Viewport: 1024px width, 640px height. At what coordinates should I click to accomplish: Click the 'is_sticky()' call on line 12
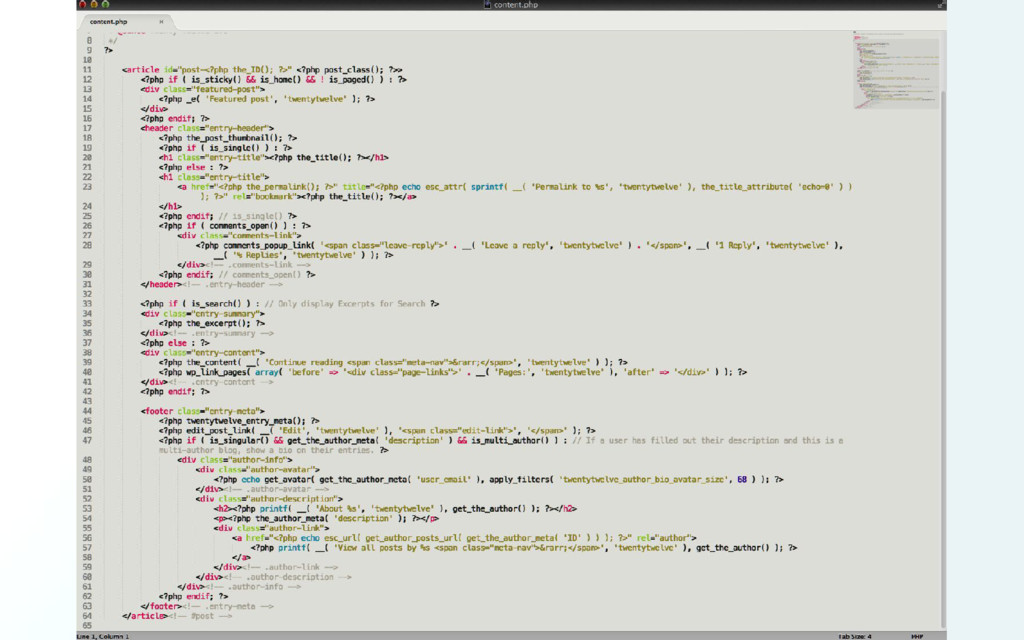point(216,80)
